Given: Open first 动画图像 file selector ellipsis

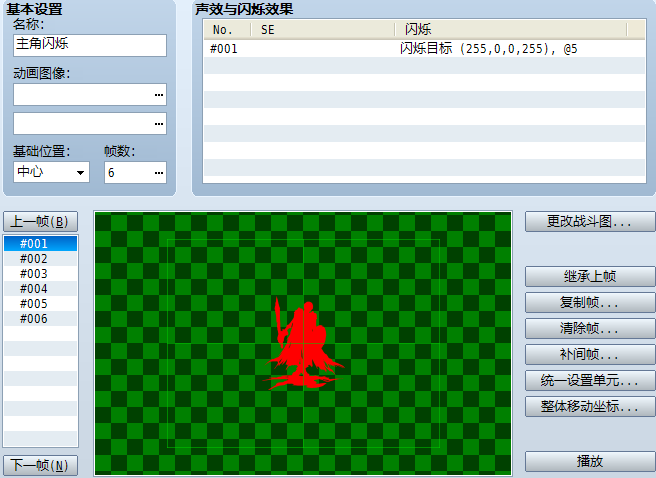Looking at the screenshot, I should (x=159, y=95).
